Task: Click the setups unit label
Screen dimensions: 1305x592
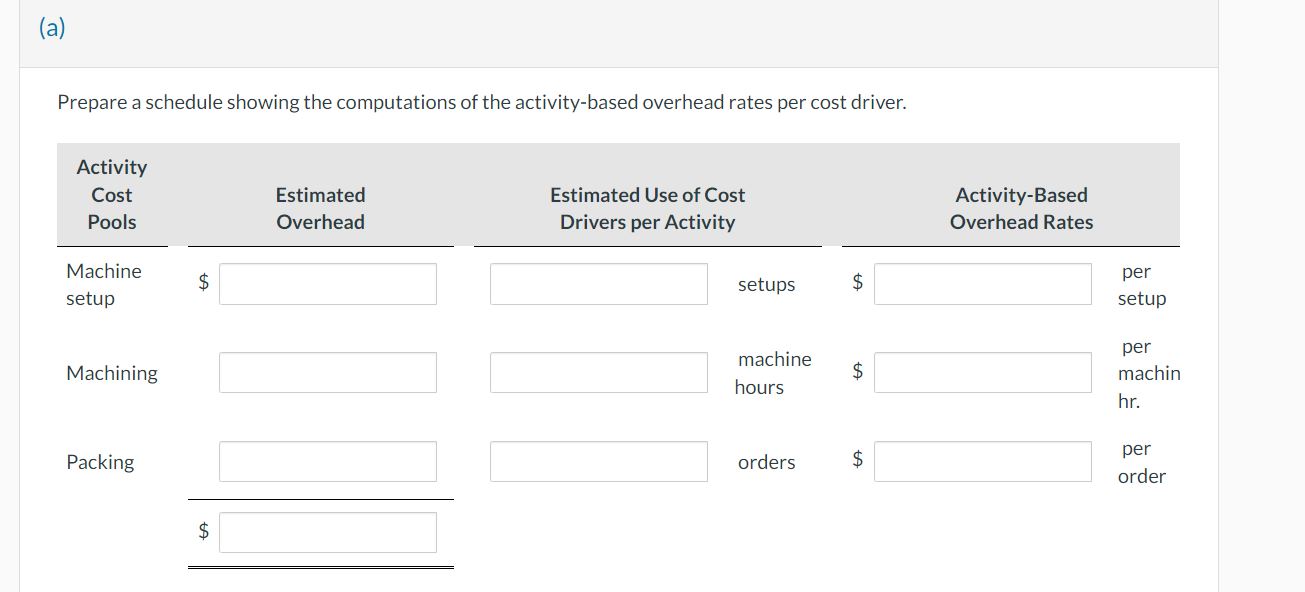Action: point(766,284)
